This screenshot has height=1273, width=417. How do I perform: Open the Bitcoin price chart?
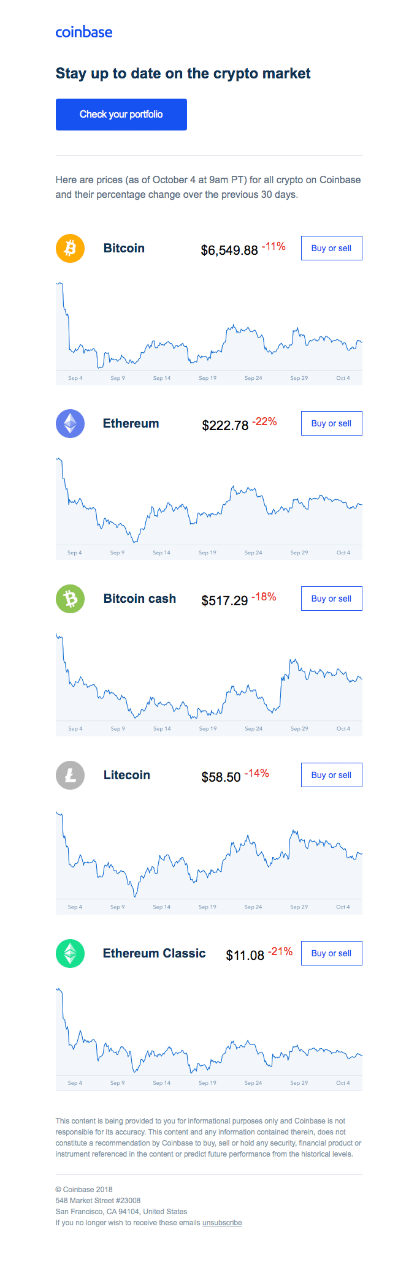(x=208, y=332)
